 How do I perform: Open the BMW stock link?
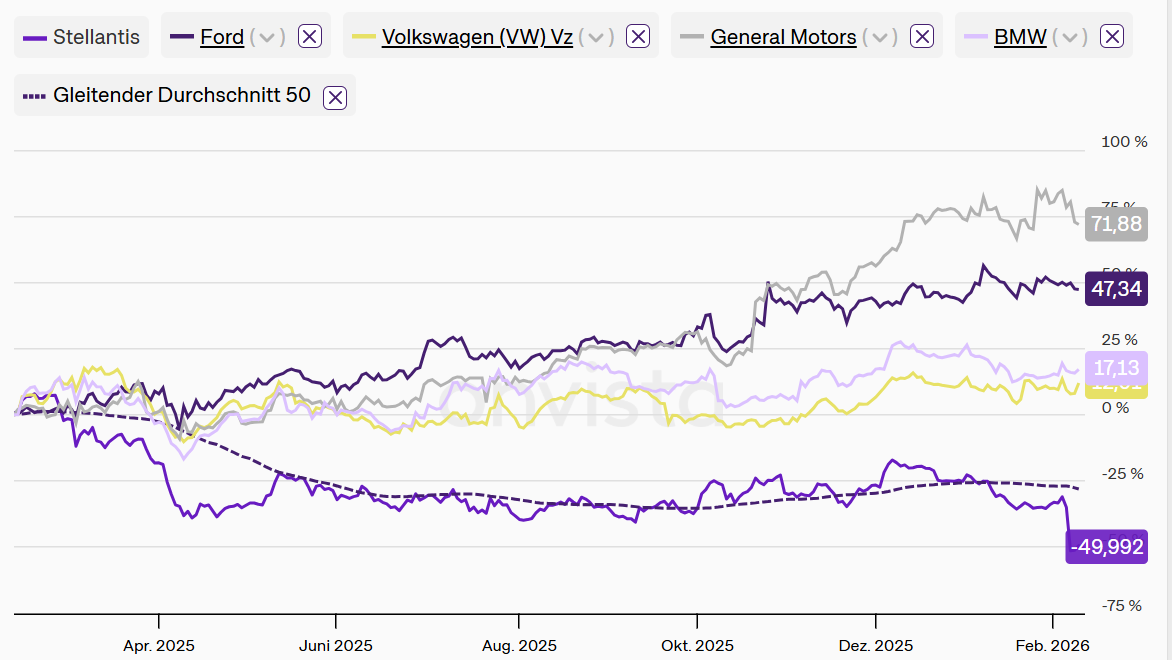pyautogui.click(x=1020, y=37)
